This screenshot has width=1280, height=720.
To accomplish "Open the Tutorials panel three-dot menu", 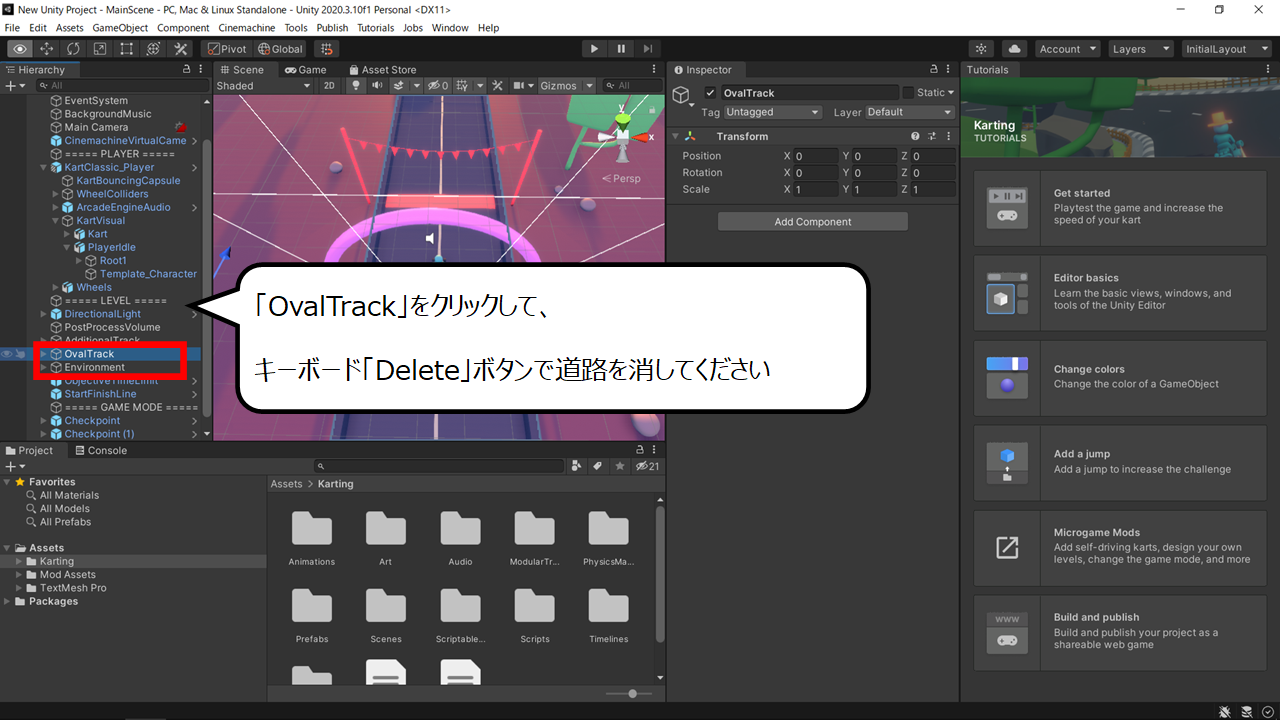I will pos(1268,70).
